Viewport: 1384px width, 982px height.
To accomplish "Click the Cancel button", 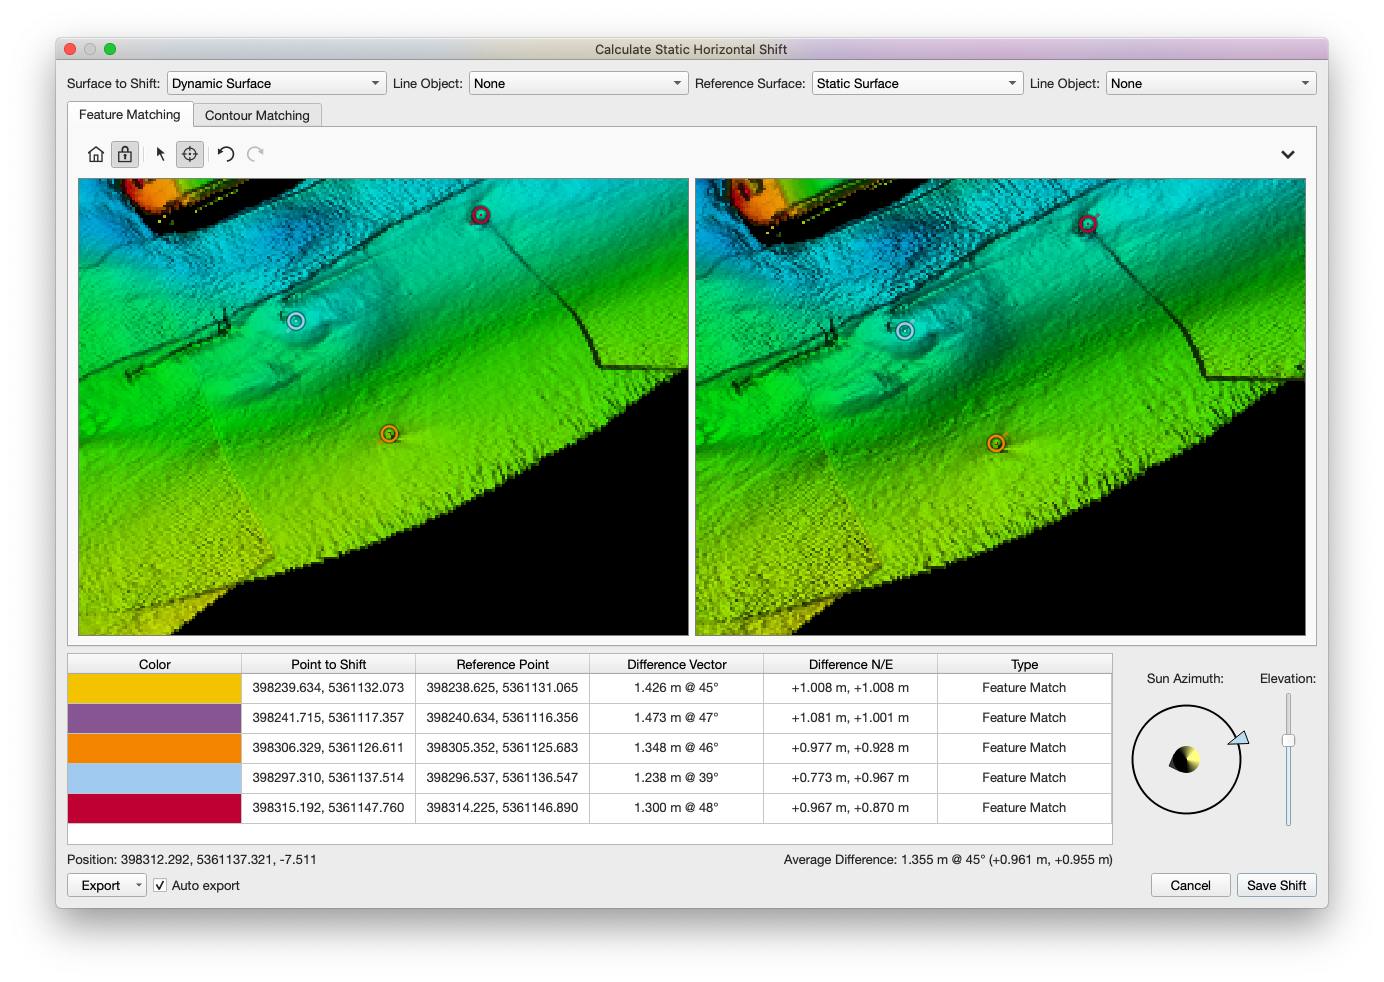I will [1190, 885].
